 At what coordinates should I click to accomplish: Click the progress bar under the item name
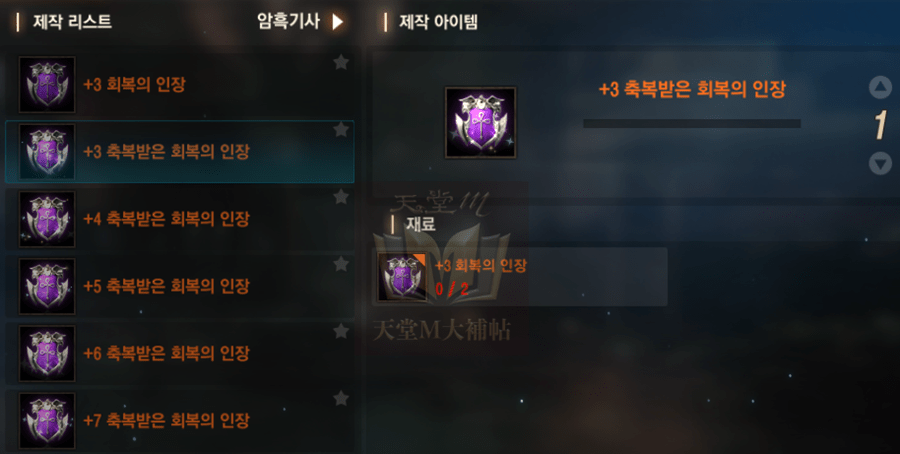(692, 123)
